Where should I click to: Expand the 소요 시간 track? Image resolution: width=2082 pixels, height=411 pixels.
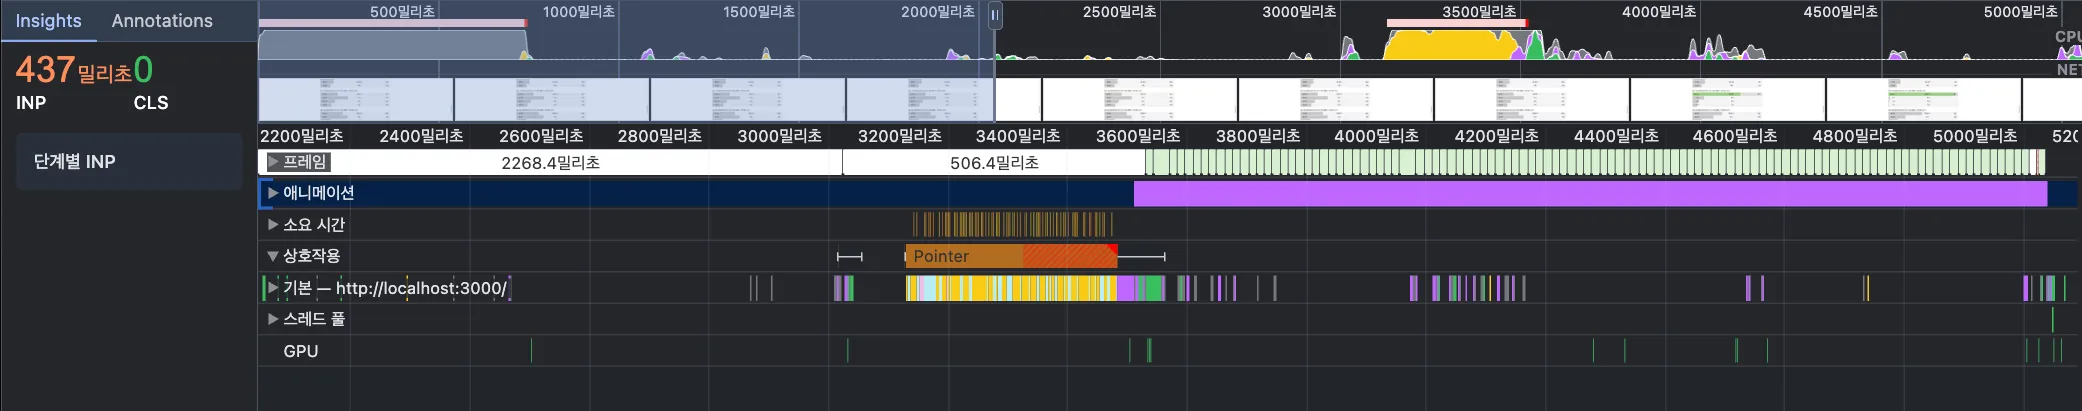point(273,225)
